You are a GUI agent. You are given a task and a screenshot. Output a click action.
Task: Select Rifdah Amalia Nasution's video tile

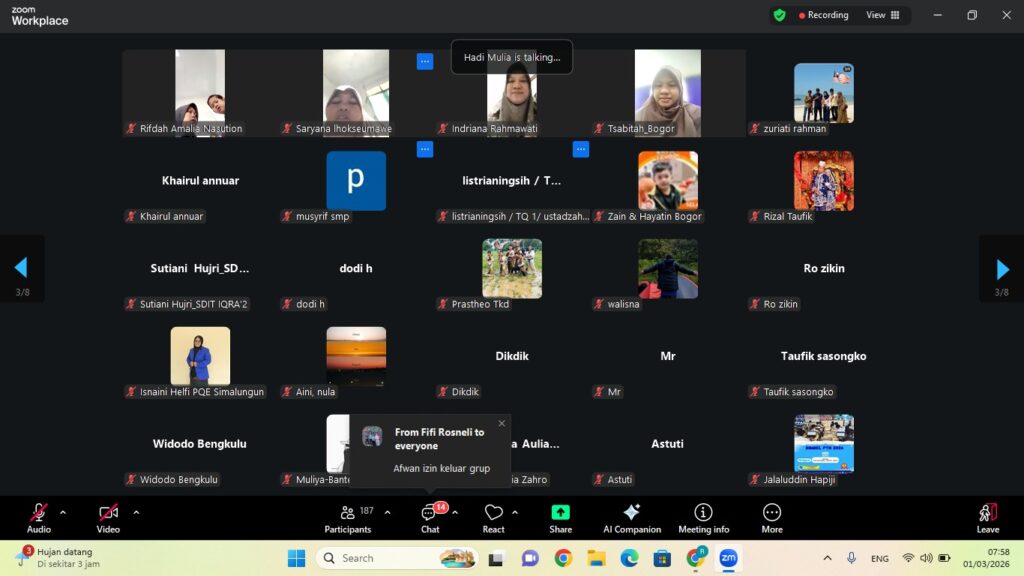[x=200, y=93]
